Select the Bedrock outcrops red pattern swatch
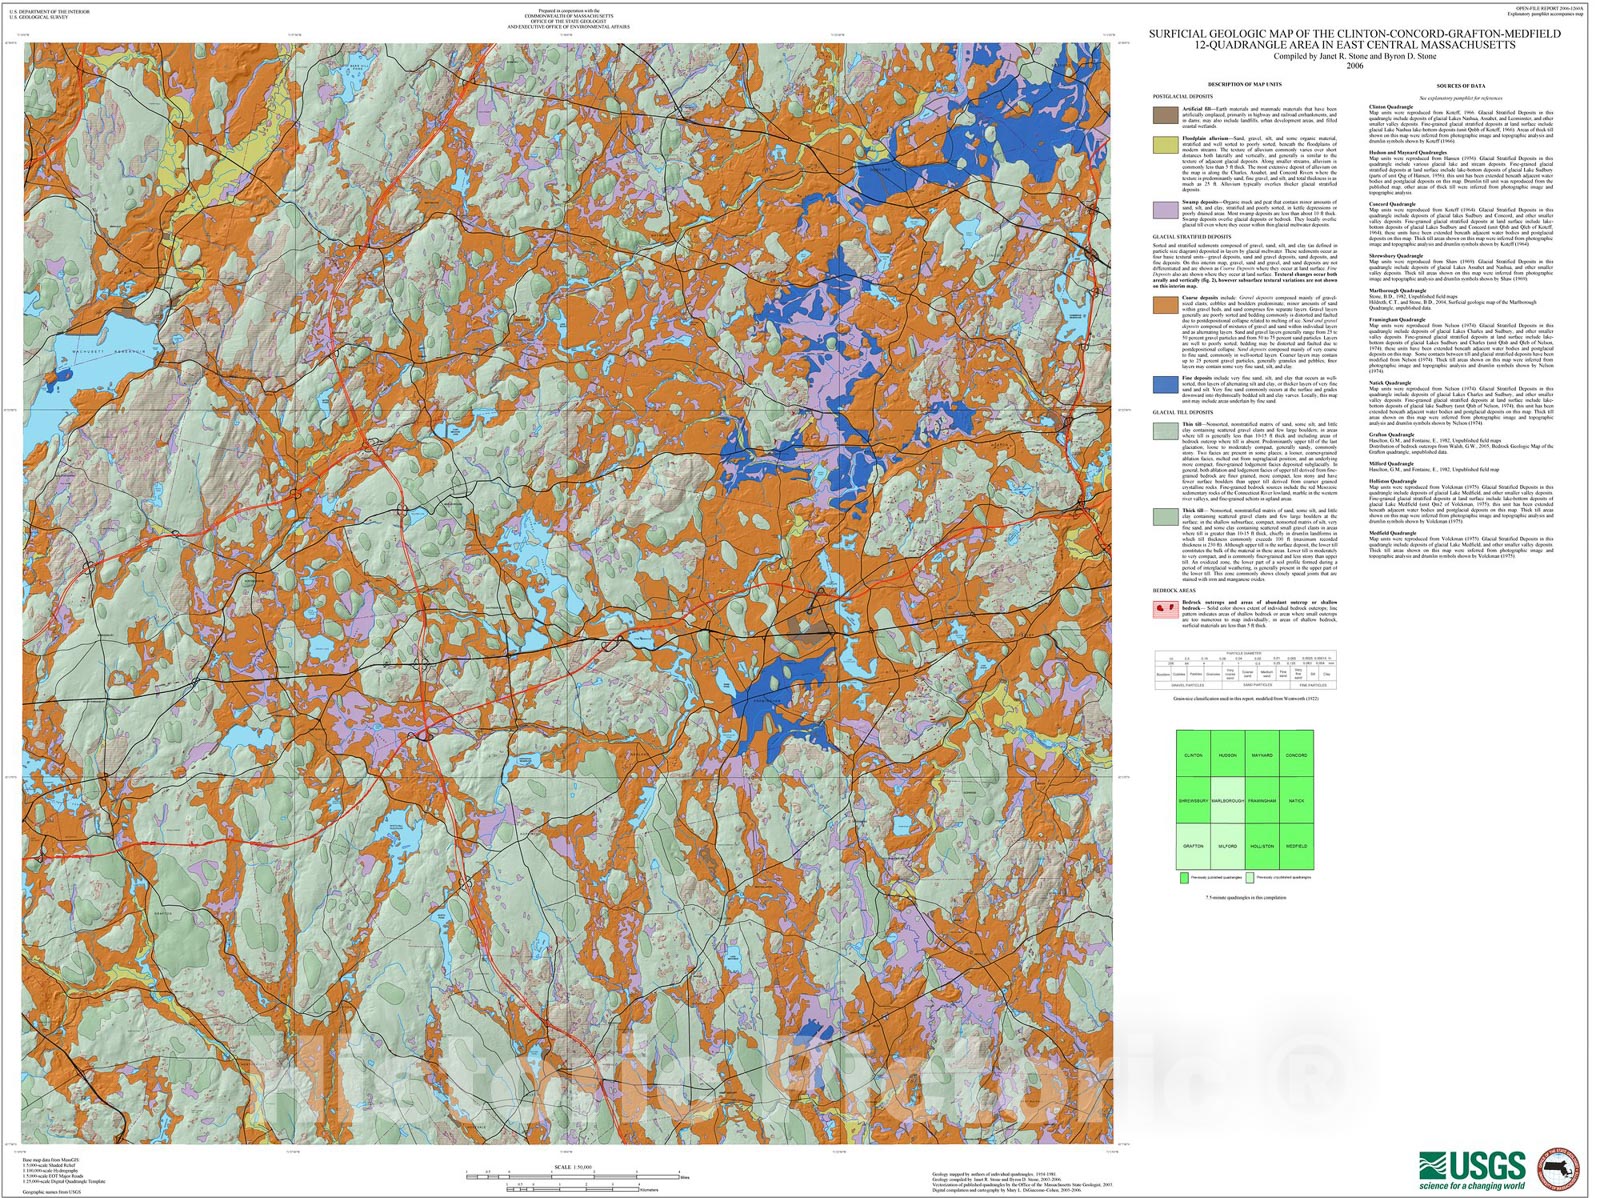 click(1165, 609)
